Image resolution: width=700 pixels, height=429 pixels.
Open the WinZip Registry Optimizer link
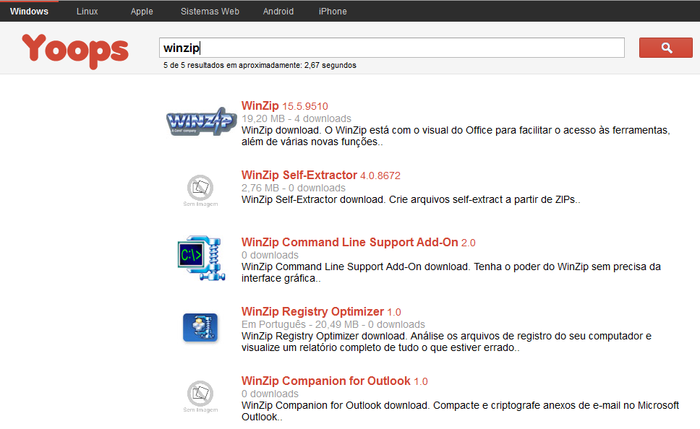pos(321,312)
